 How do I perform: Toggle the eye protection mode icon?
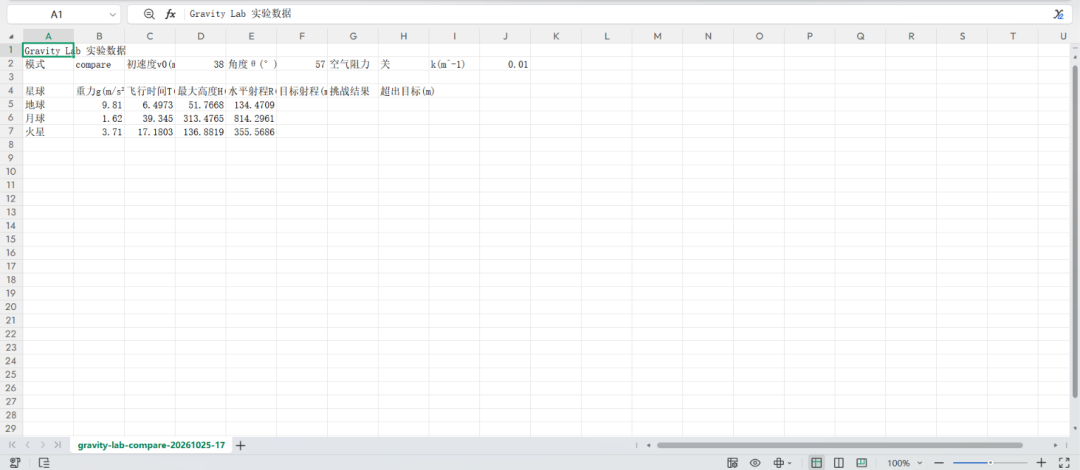[x=756, y=462]
